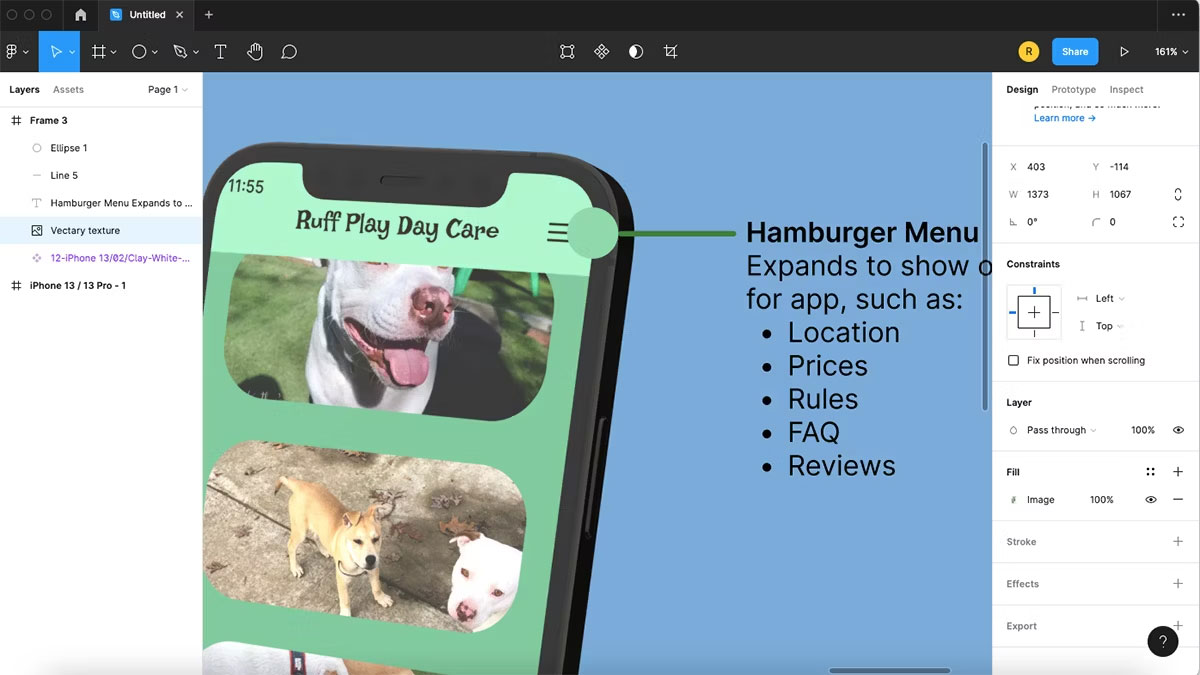Open the 161% zoom dropdown
1200x675 pixels.
[1171, 52]
